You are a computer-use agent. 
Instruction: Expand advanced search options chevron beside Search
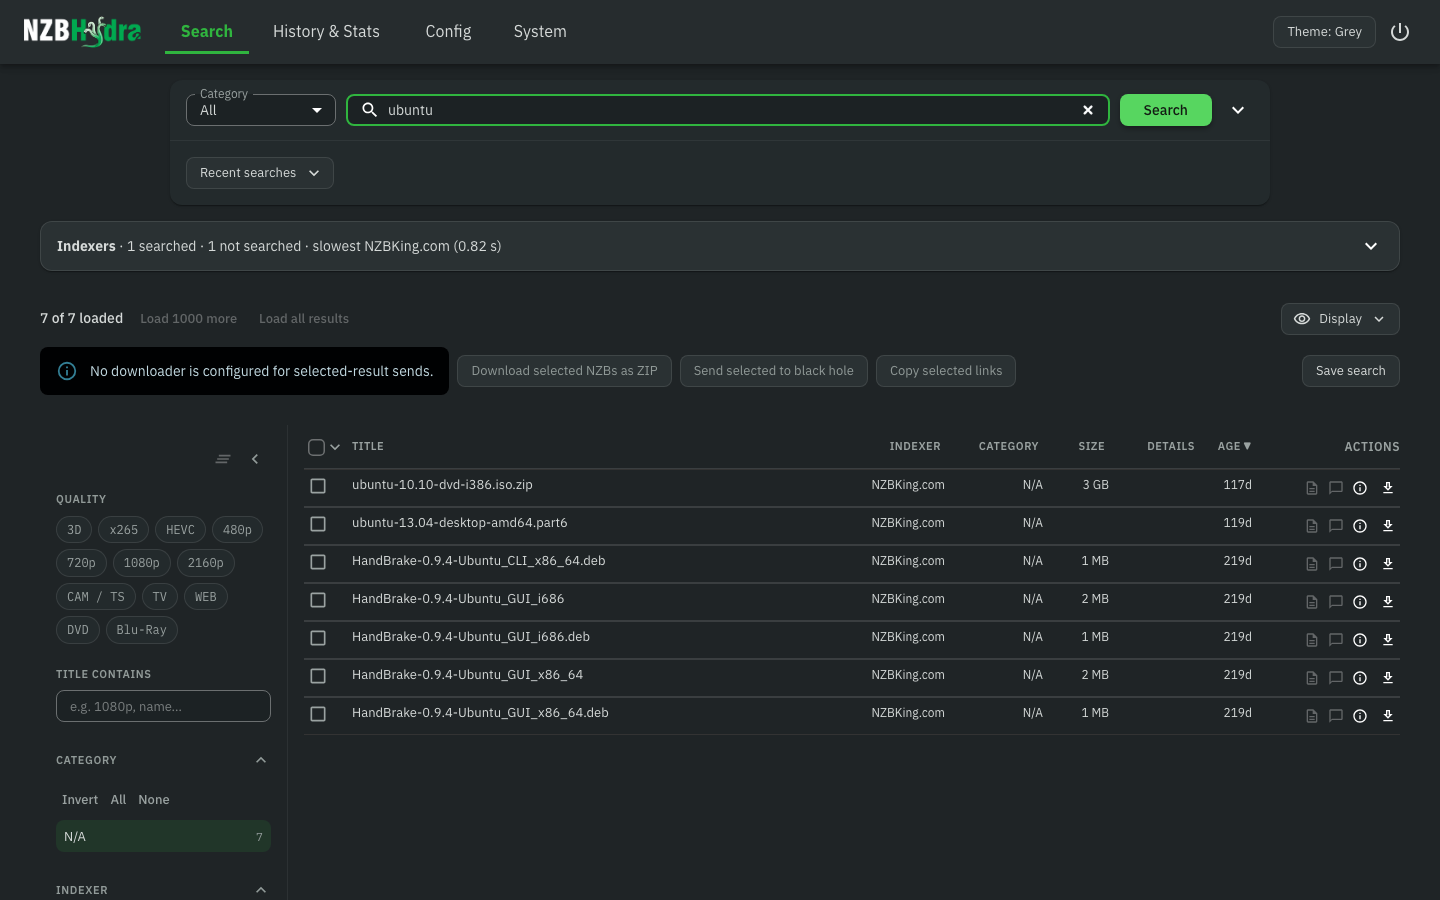pyautogui.click(x=1238, y=110)
